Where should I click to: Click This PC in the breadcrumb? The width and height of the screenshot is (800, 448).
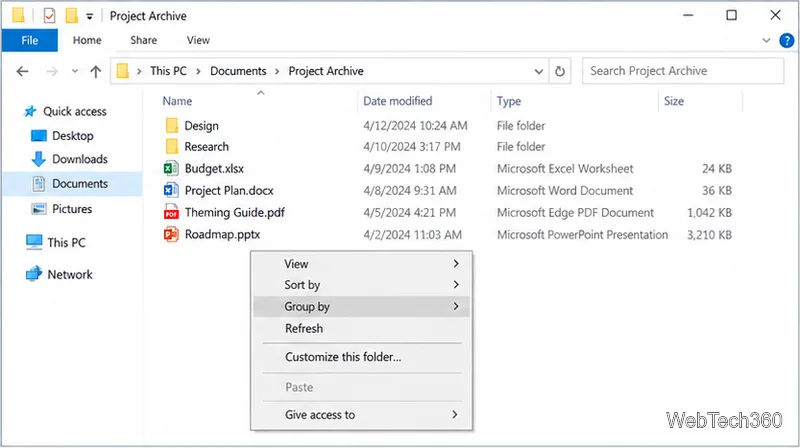coord(168,71)
